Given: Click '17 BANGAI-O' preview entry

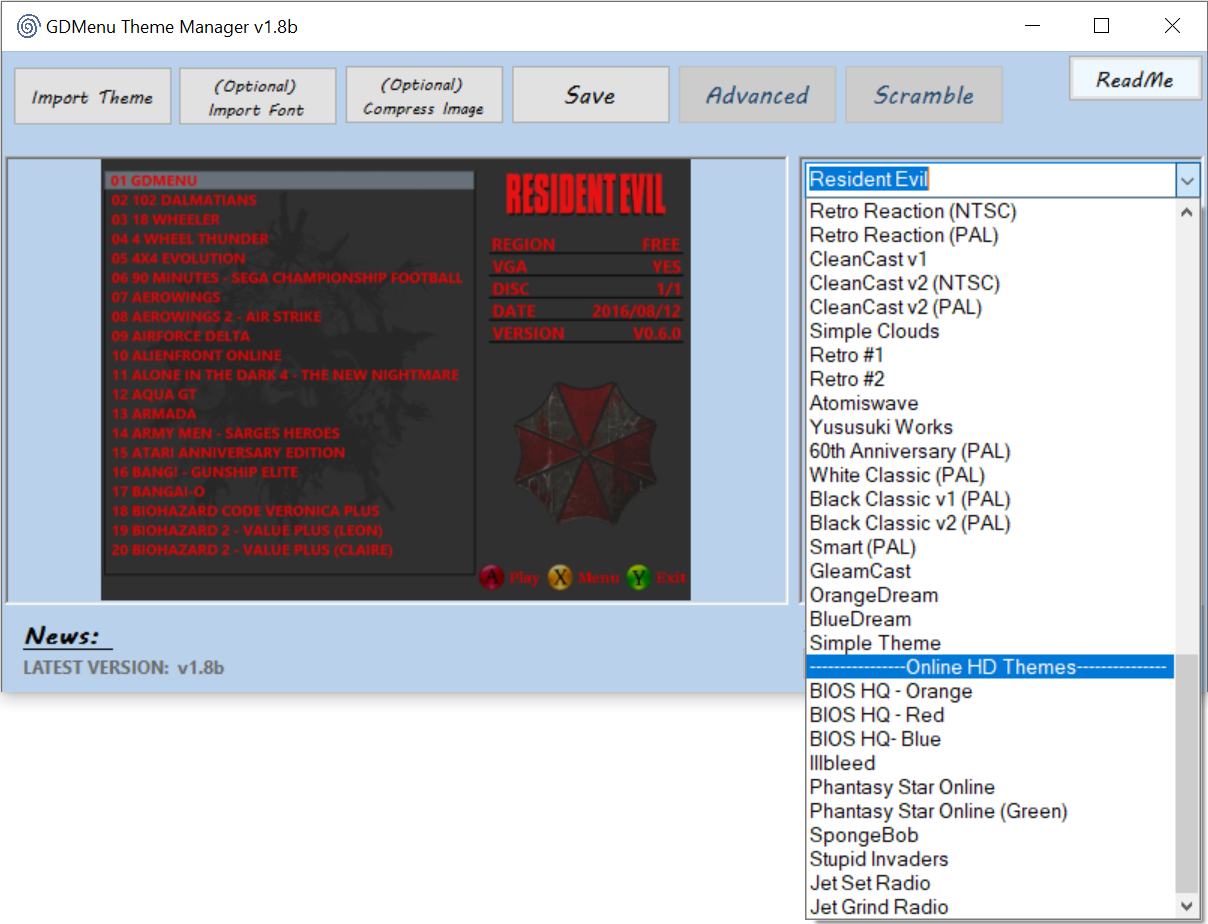Looking at the screenshot, I should (158, 491).
